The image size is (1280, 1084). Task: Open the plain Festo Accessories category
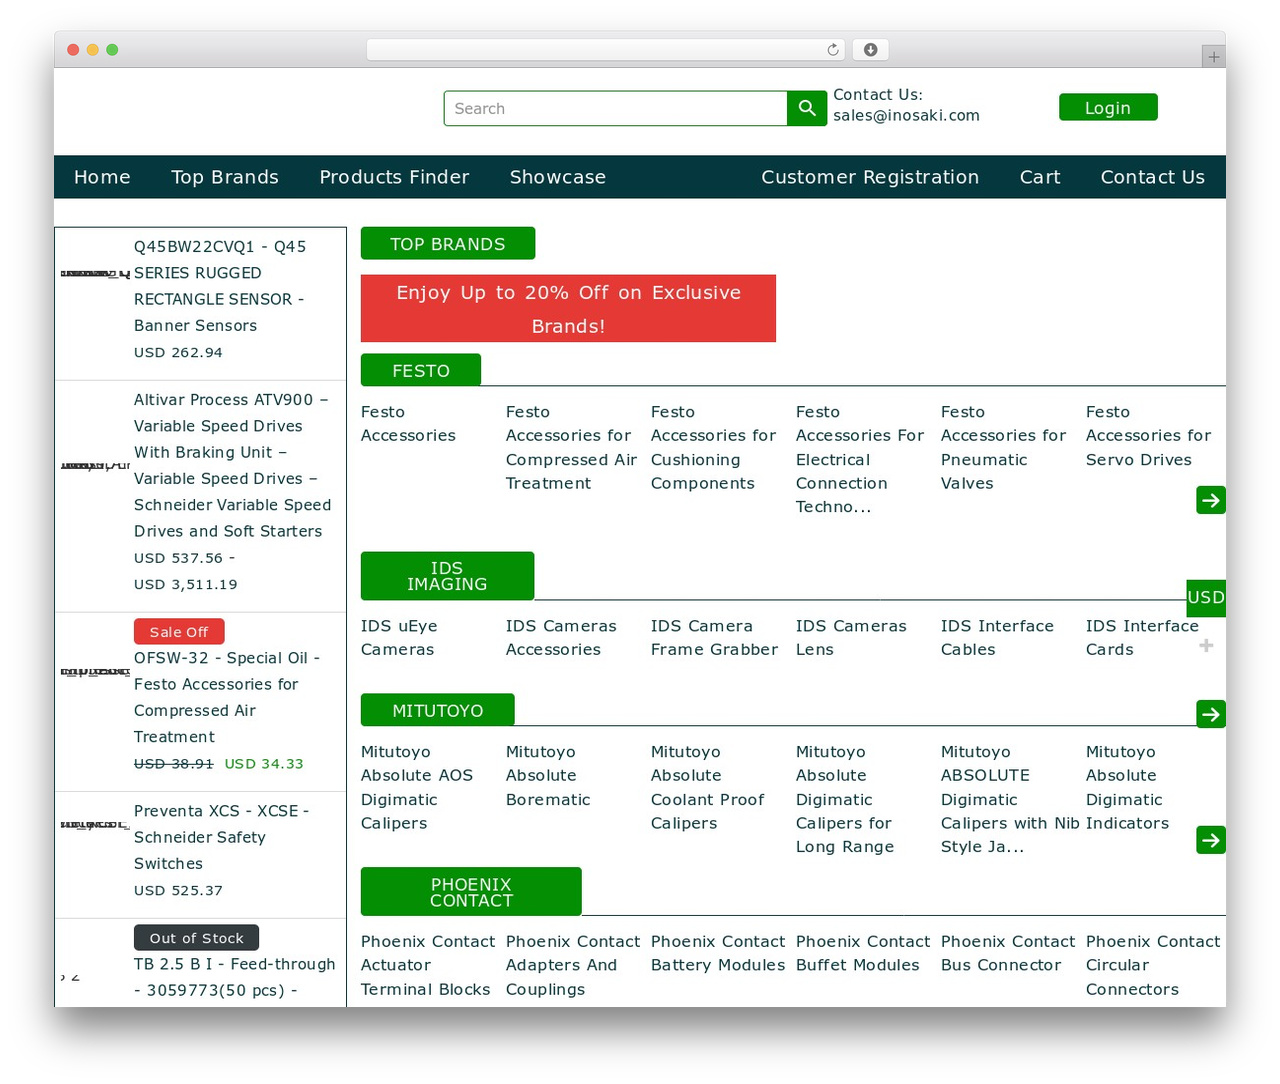pyautogui.click(x=408, y=424)
